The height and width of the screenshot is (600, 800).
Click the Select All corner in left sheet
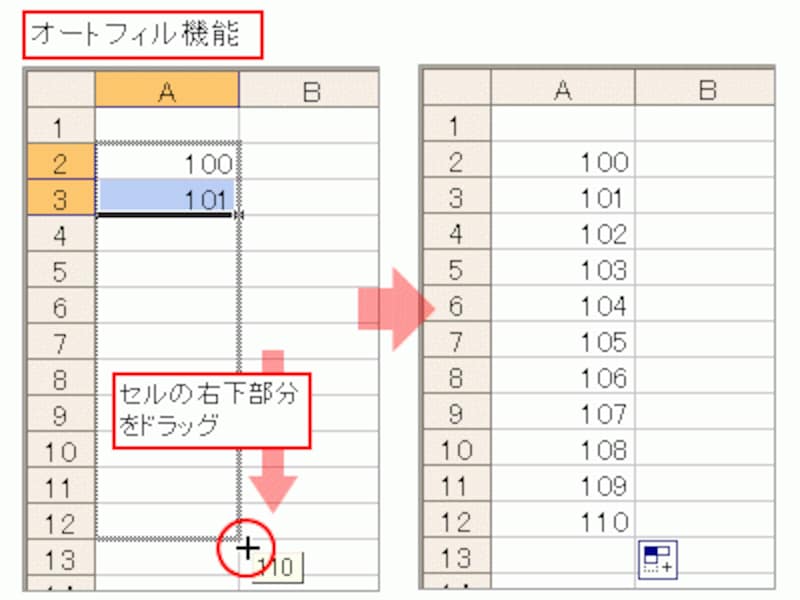[x=61, y=90]
